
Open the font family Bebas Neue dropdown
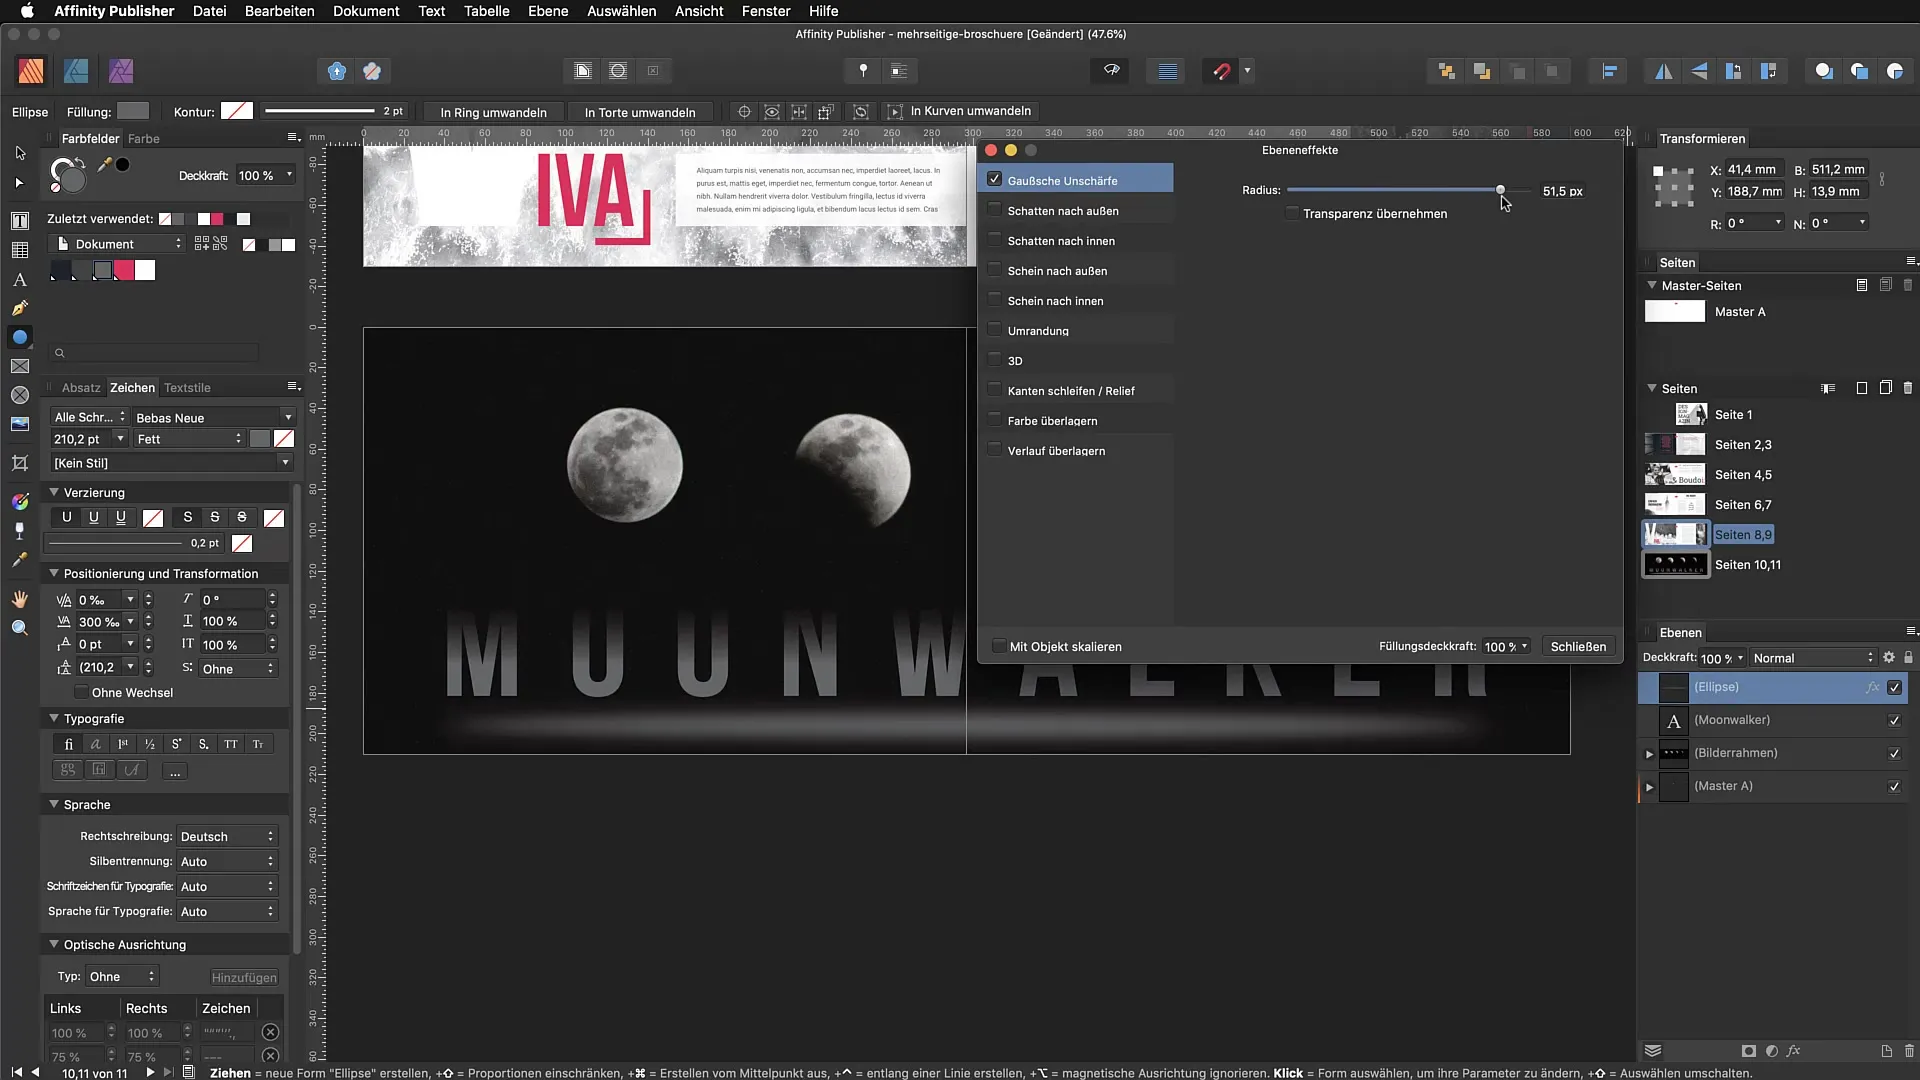click(x=214, y=417)
